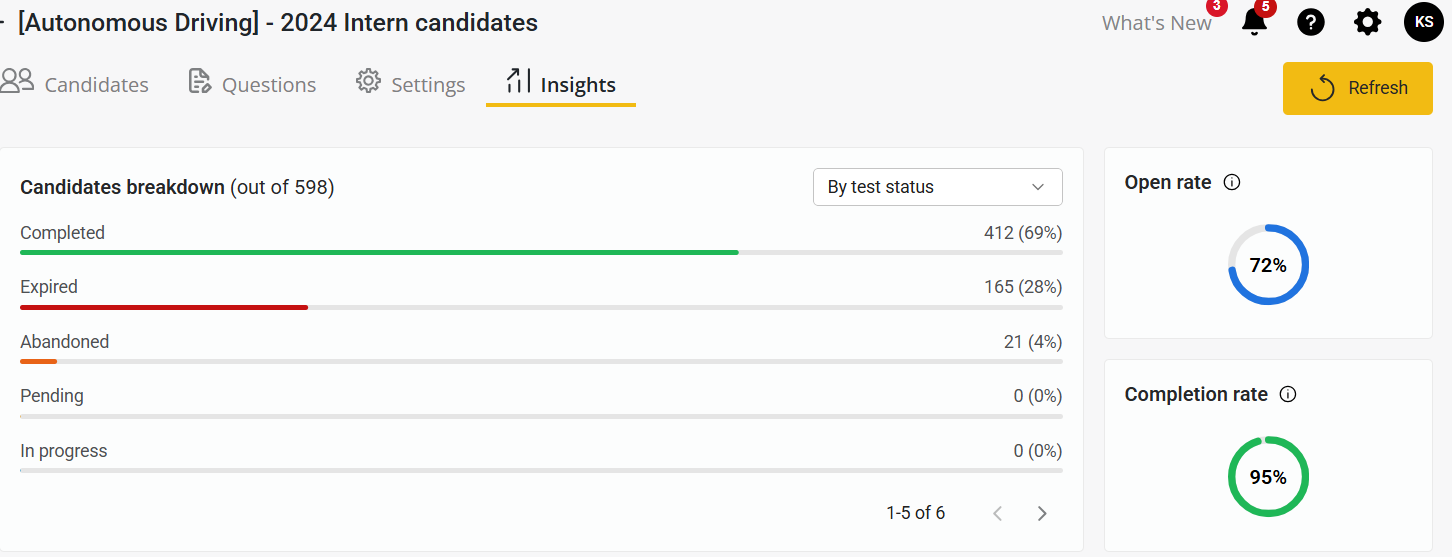This screenshot has height=557, width=1452.
Task: Click the Candidates people icon
Action: tap(17, 82)
